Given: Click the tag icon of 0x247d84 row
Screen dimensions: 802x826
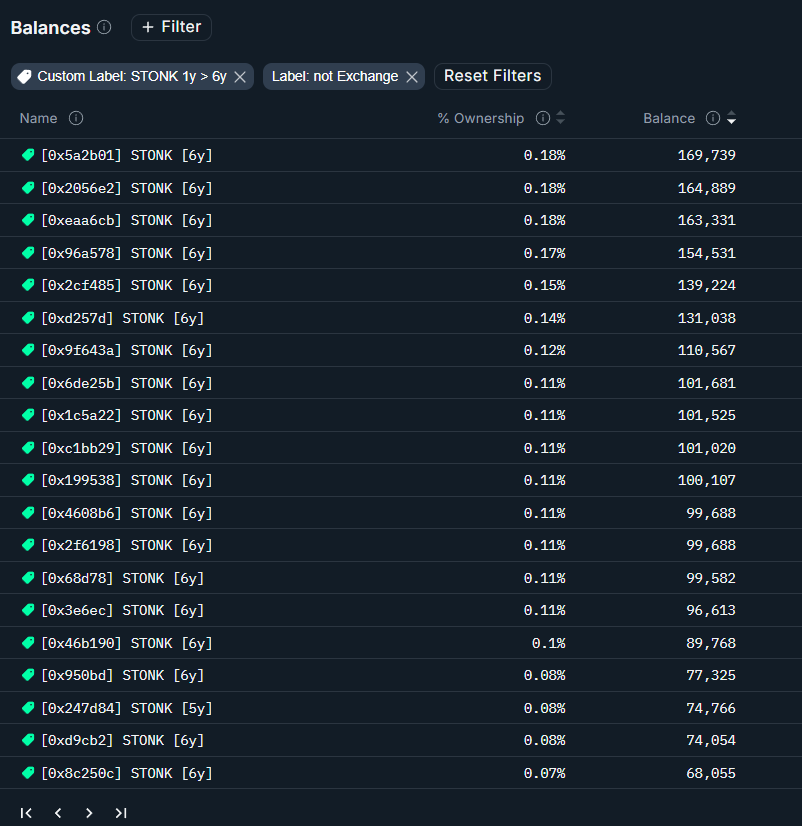Looking at the screenshot, I should tap(28, 707).
